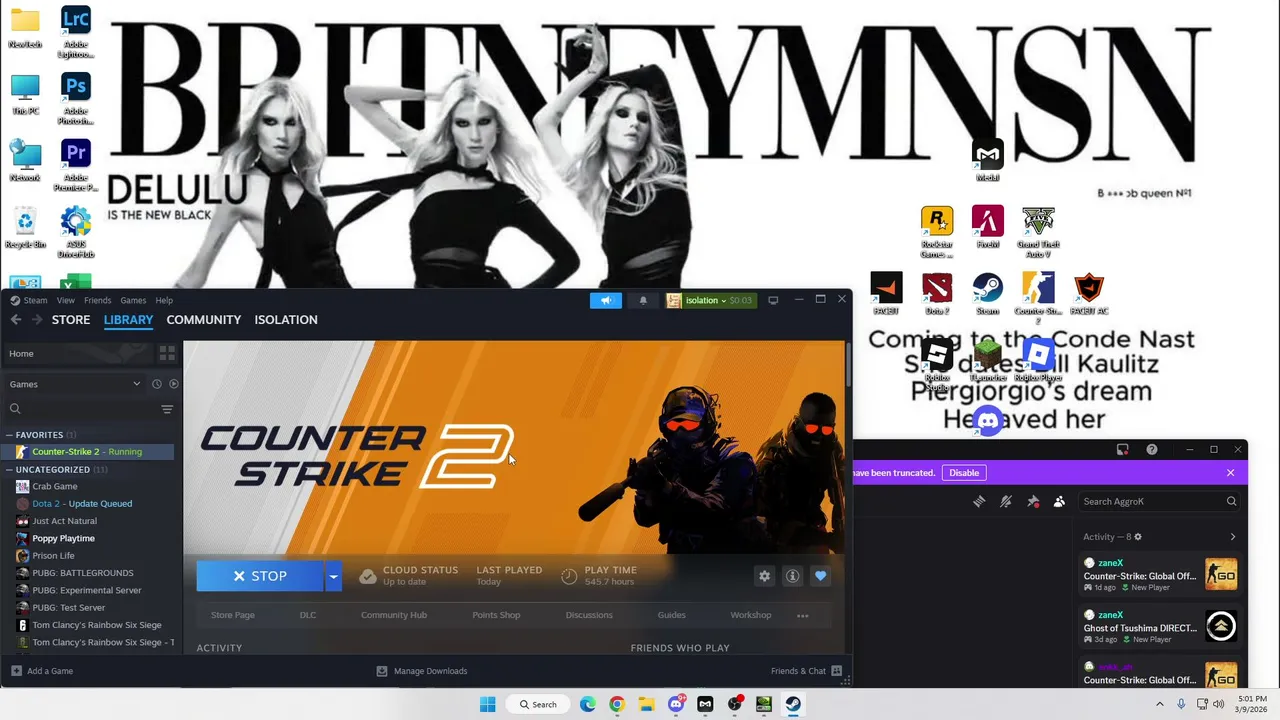Open Manage Downloads
1280x720 pixels.
click(x=422, y=671)
